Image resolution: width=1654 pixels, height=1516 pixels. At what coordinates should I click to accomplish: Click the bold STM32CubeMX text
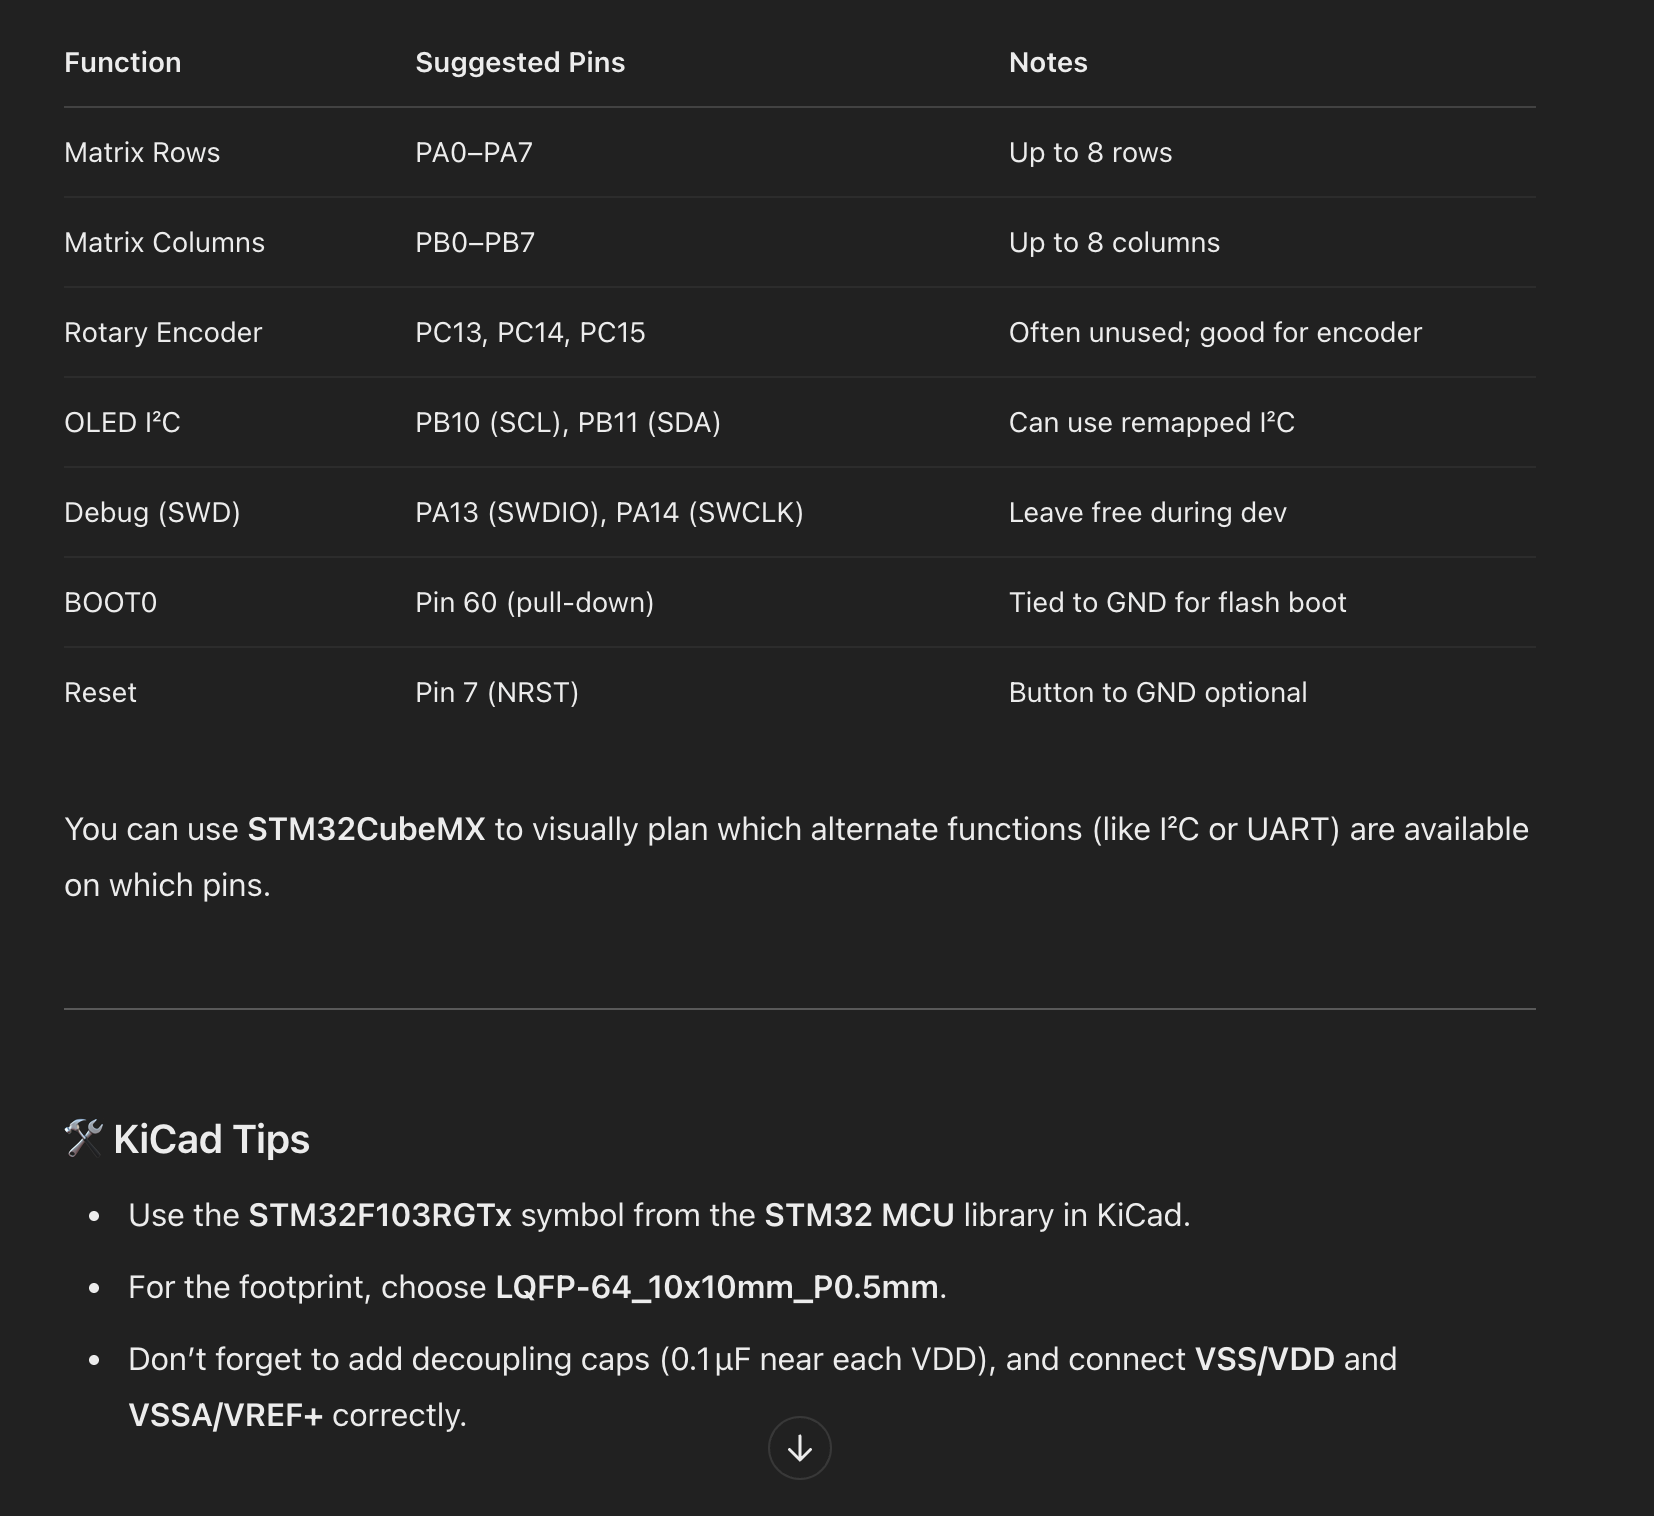click(x=366, y=829)
